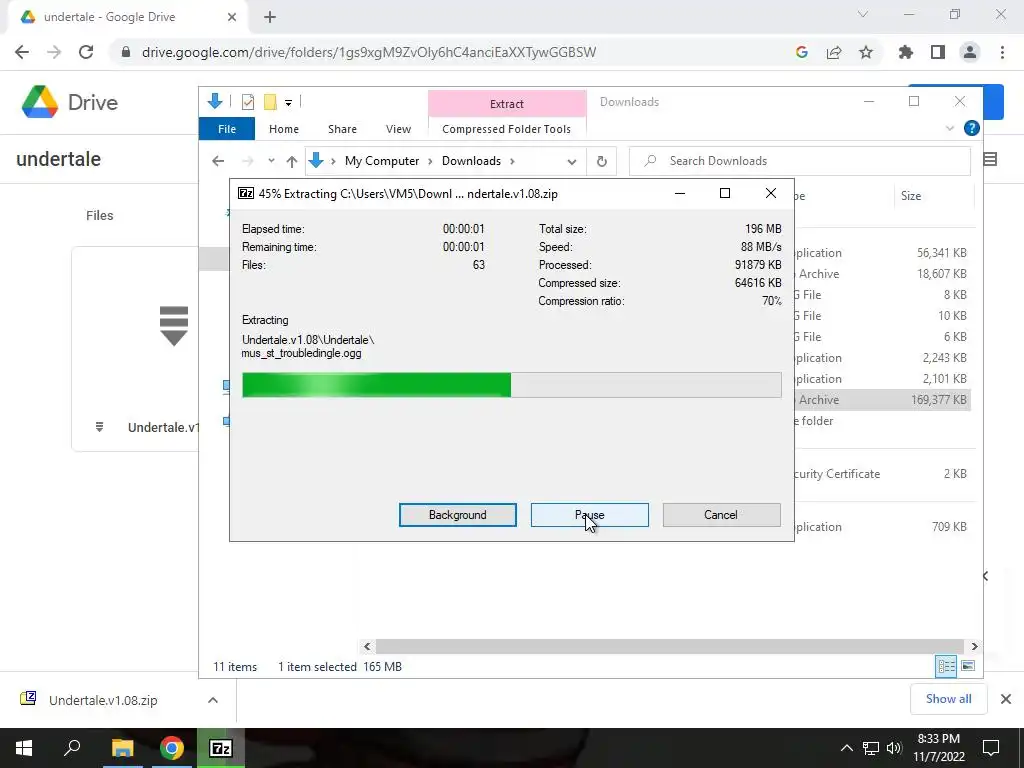This screenshot has height=768, width=1024.
Task: Click the Extract contextual tab header
Action: click(x=507, y=104)
